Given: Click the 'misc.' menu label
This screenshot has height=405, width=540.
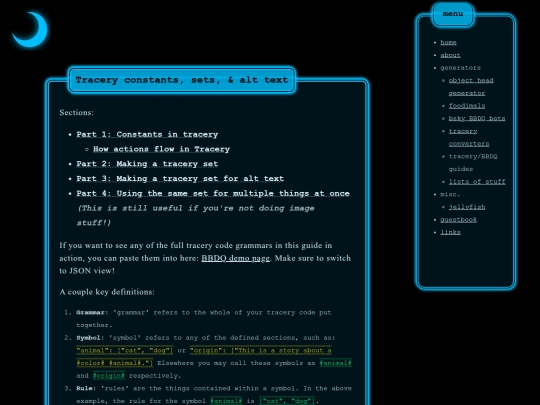Looking at the screenshot, I should pyautogui.click(x=450, y=194).
